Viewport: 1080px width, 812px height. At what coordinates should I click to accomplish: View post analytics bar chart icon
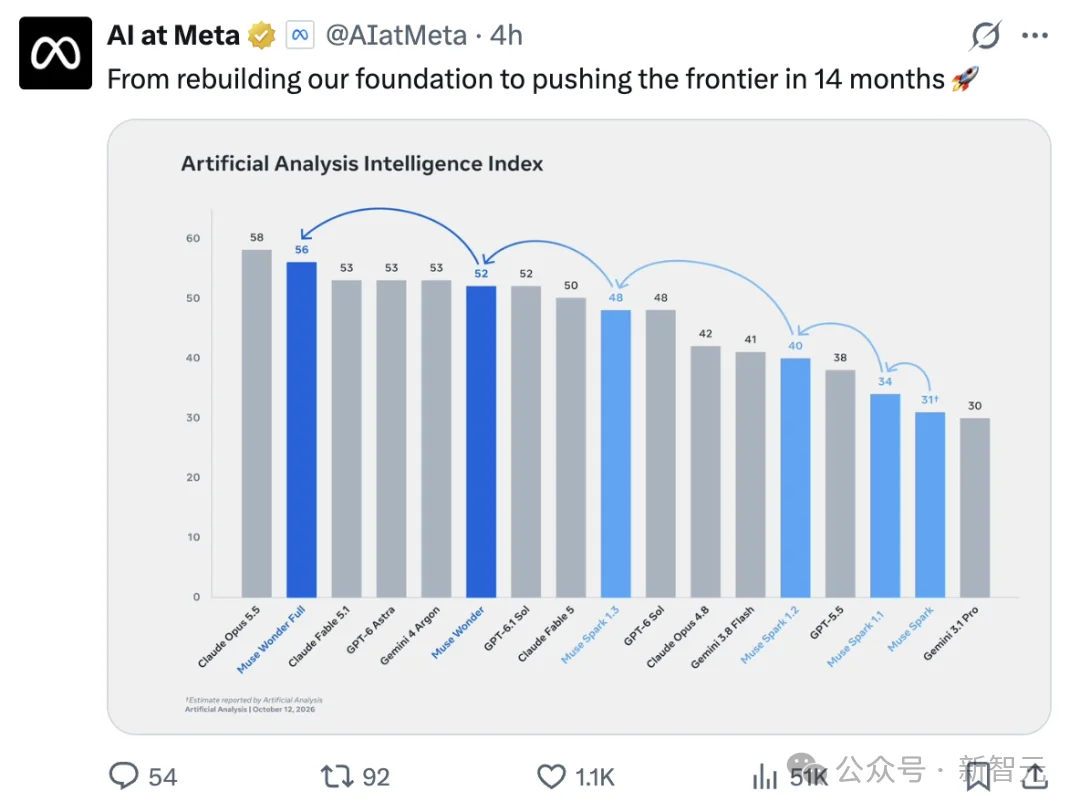click(x=765, y=777)
